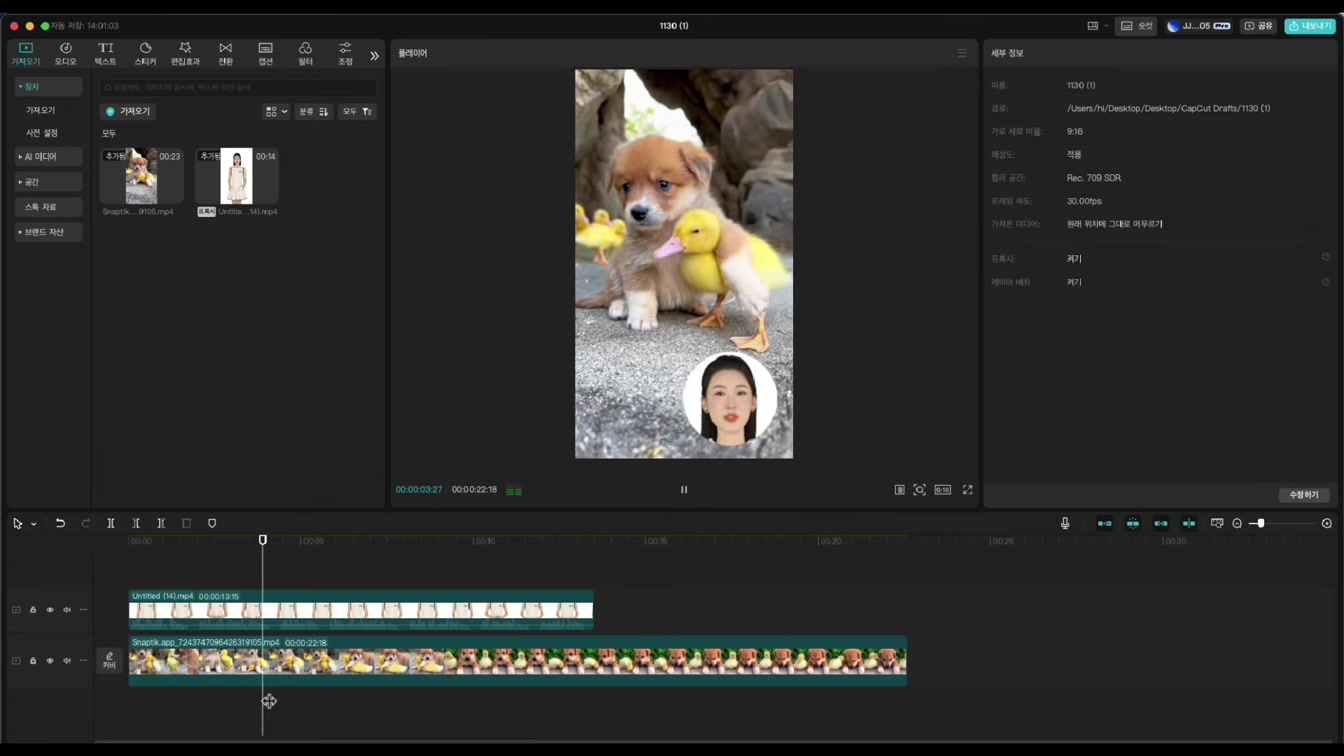1344x756 pixels.
Task: Expand the 브랜드 자산 sidebar section
Action: [48, 232]
